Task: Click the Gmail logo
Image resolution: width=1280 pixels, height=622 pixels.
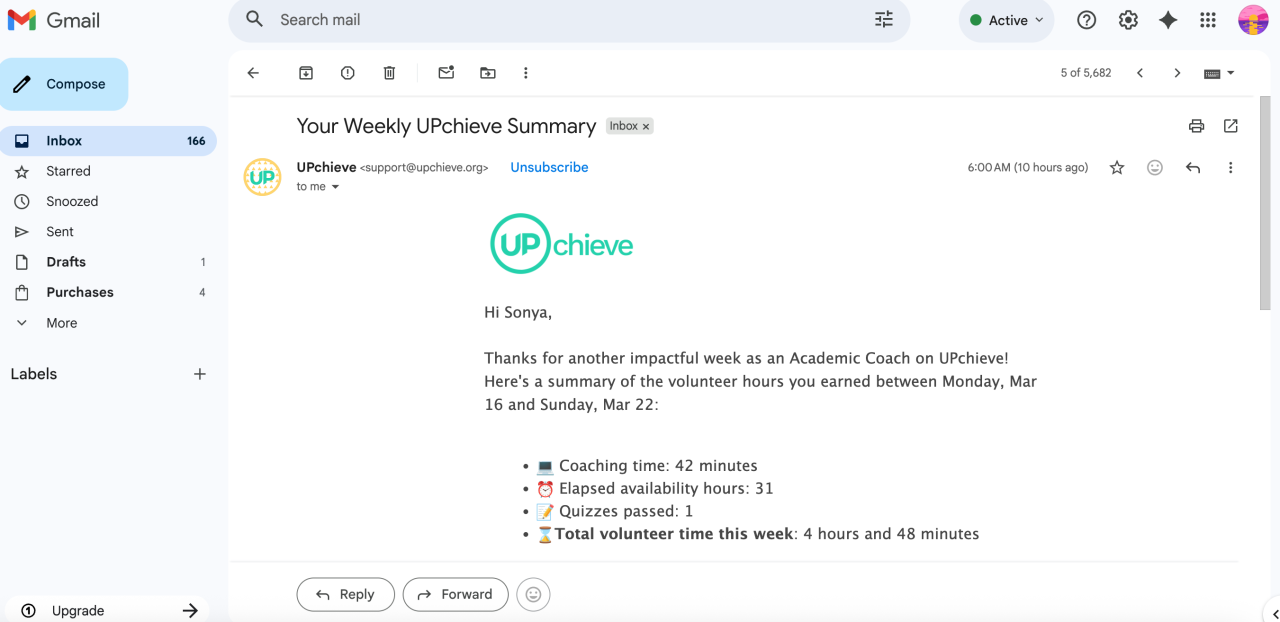Action: 54,20
